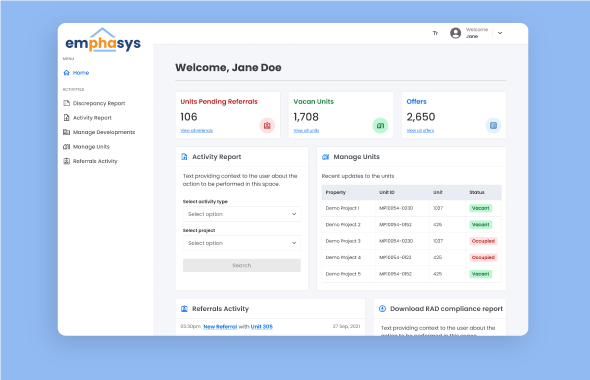The image size is (590, 380).
Task: Click the Manage Developments sidebar icon
Action: [67, 132]
